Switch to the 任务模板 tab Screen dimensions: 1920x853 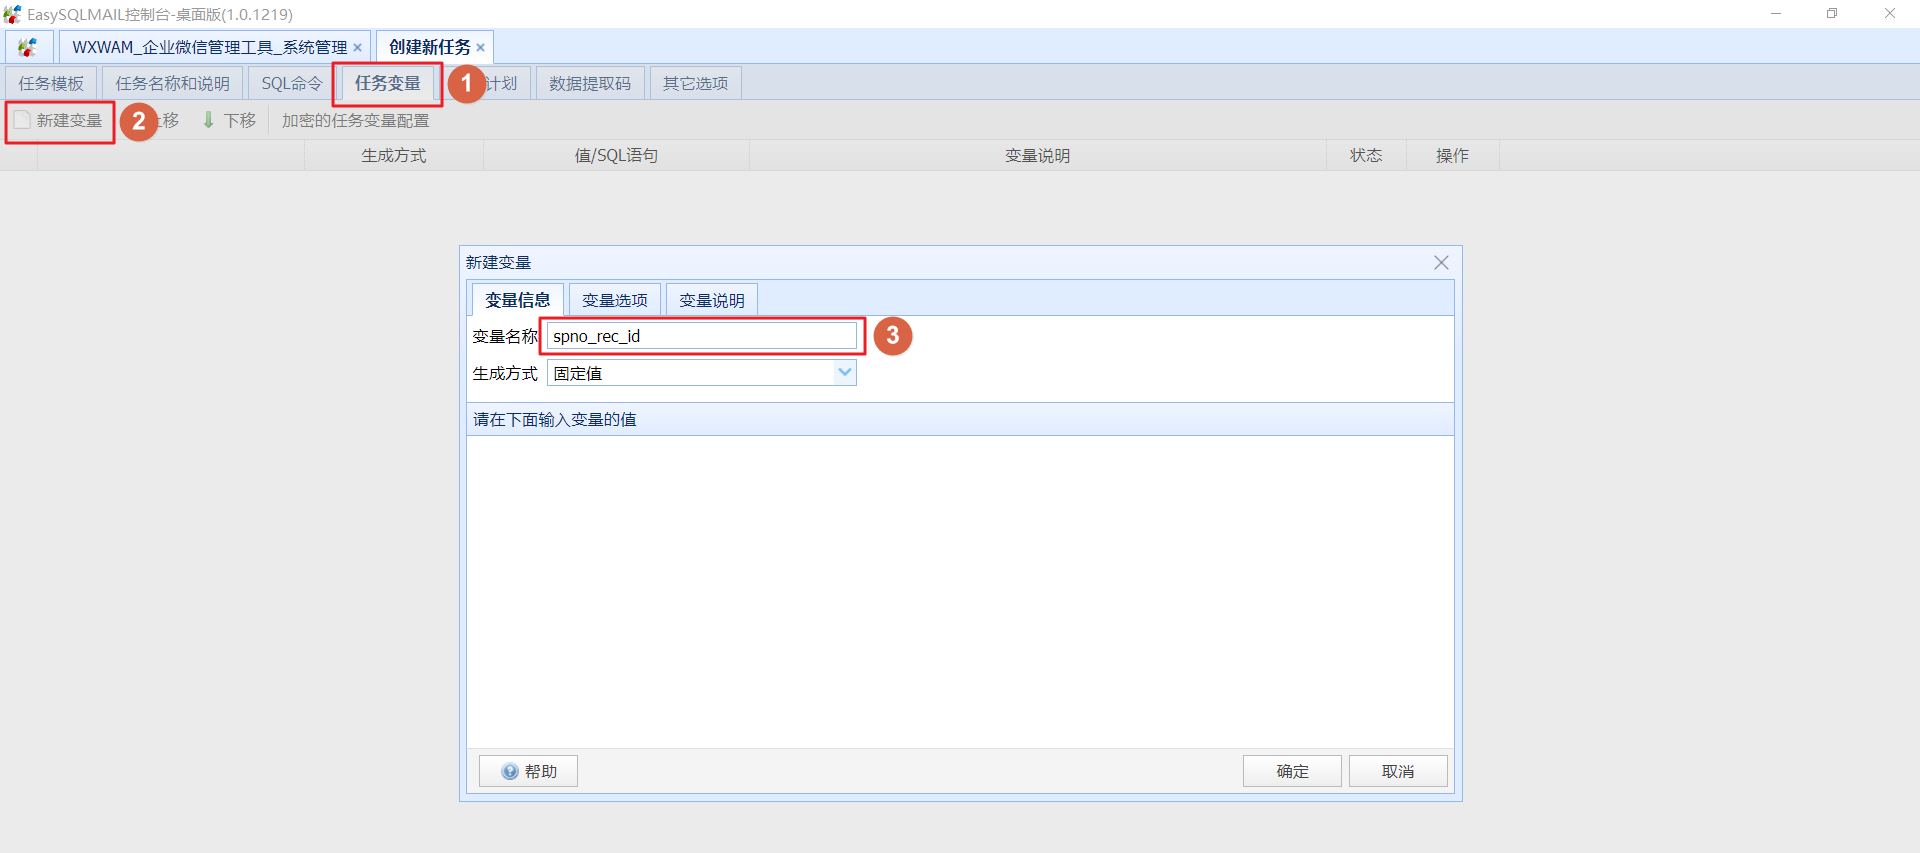51,84
